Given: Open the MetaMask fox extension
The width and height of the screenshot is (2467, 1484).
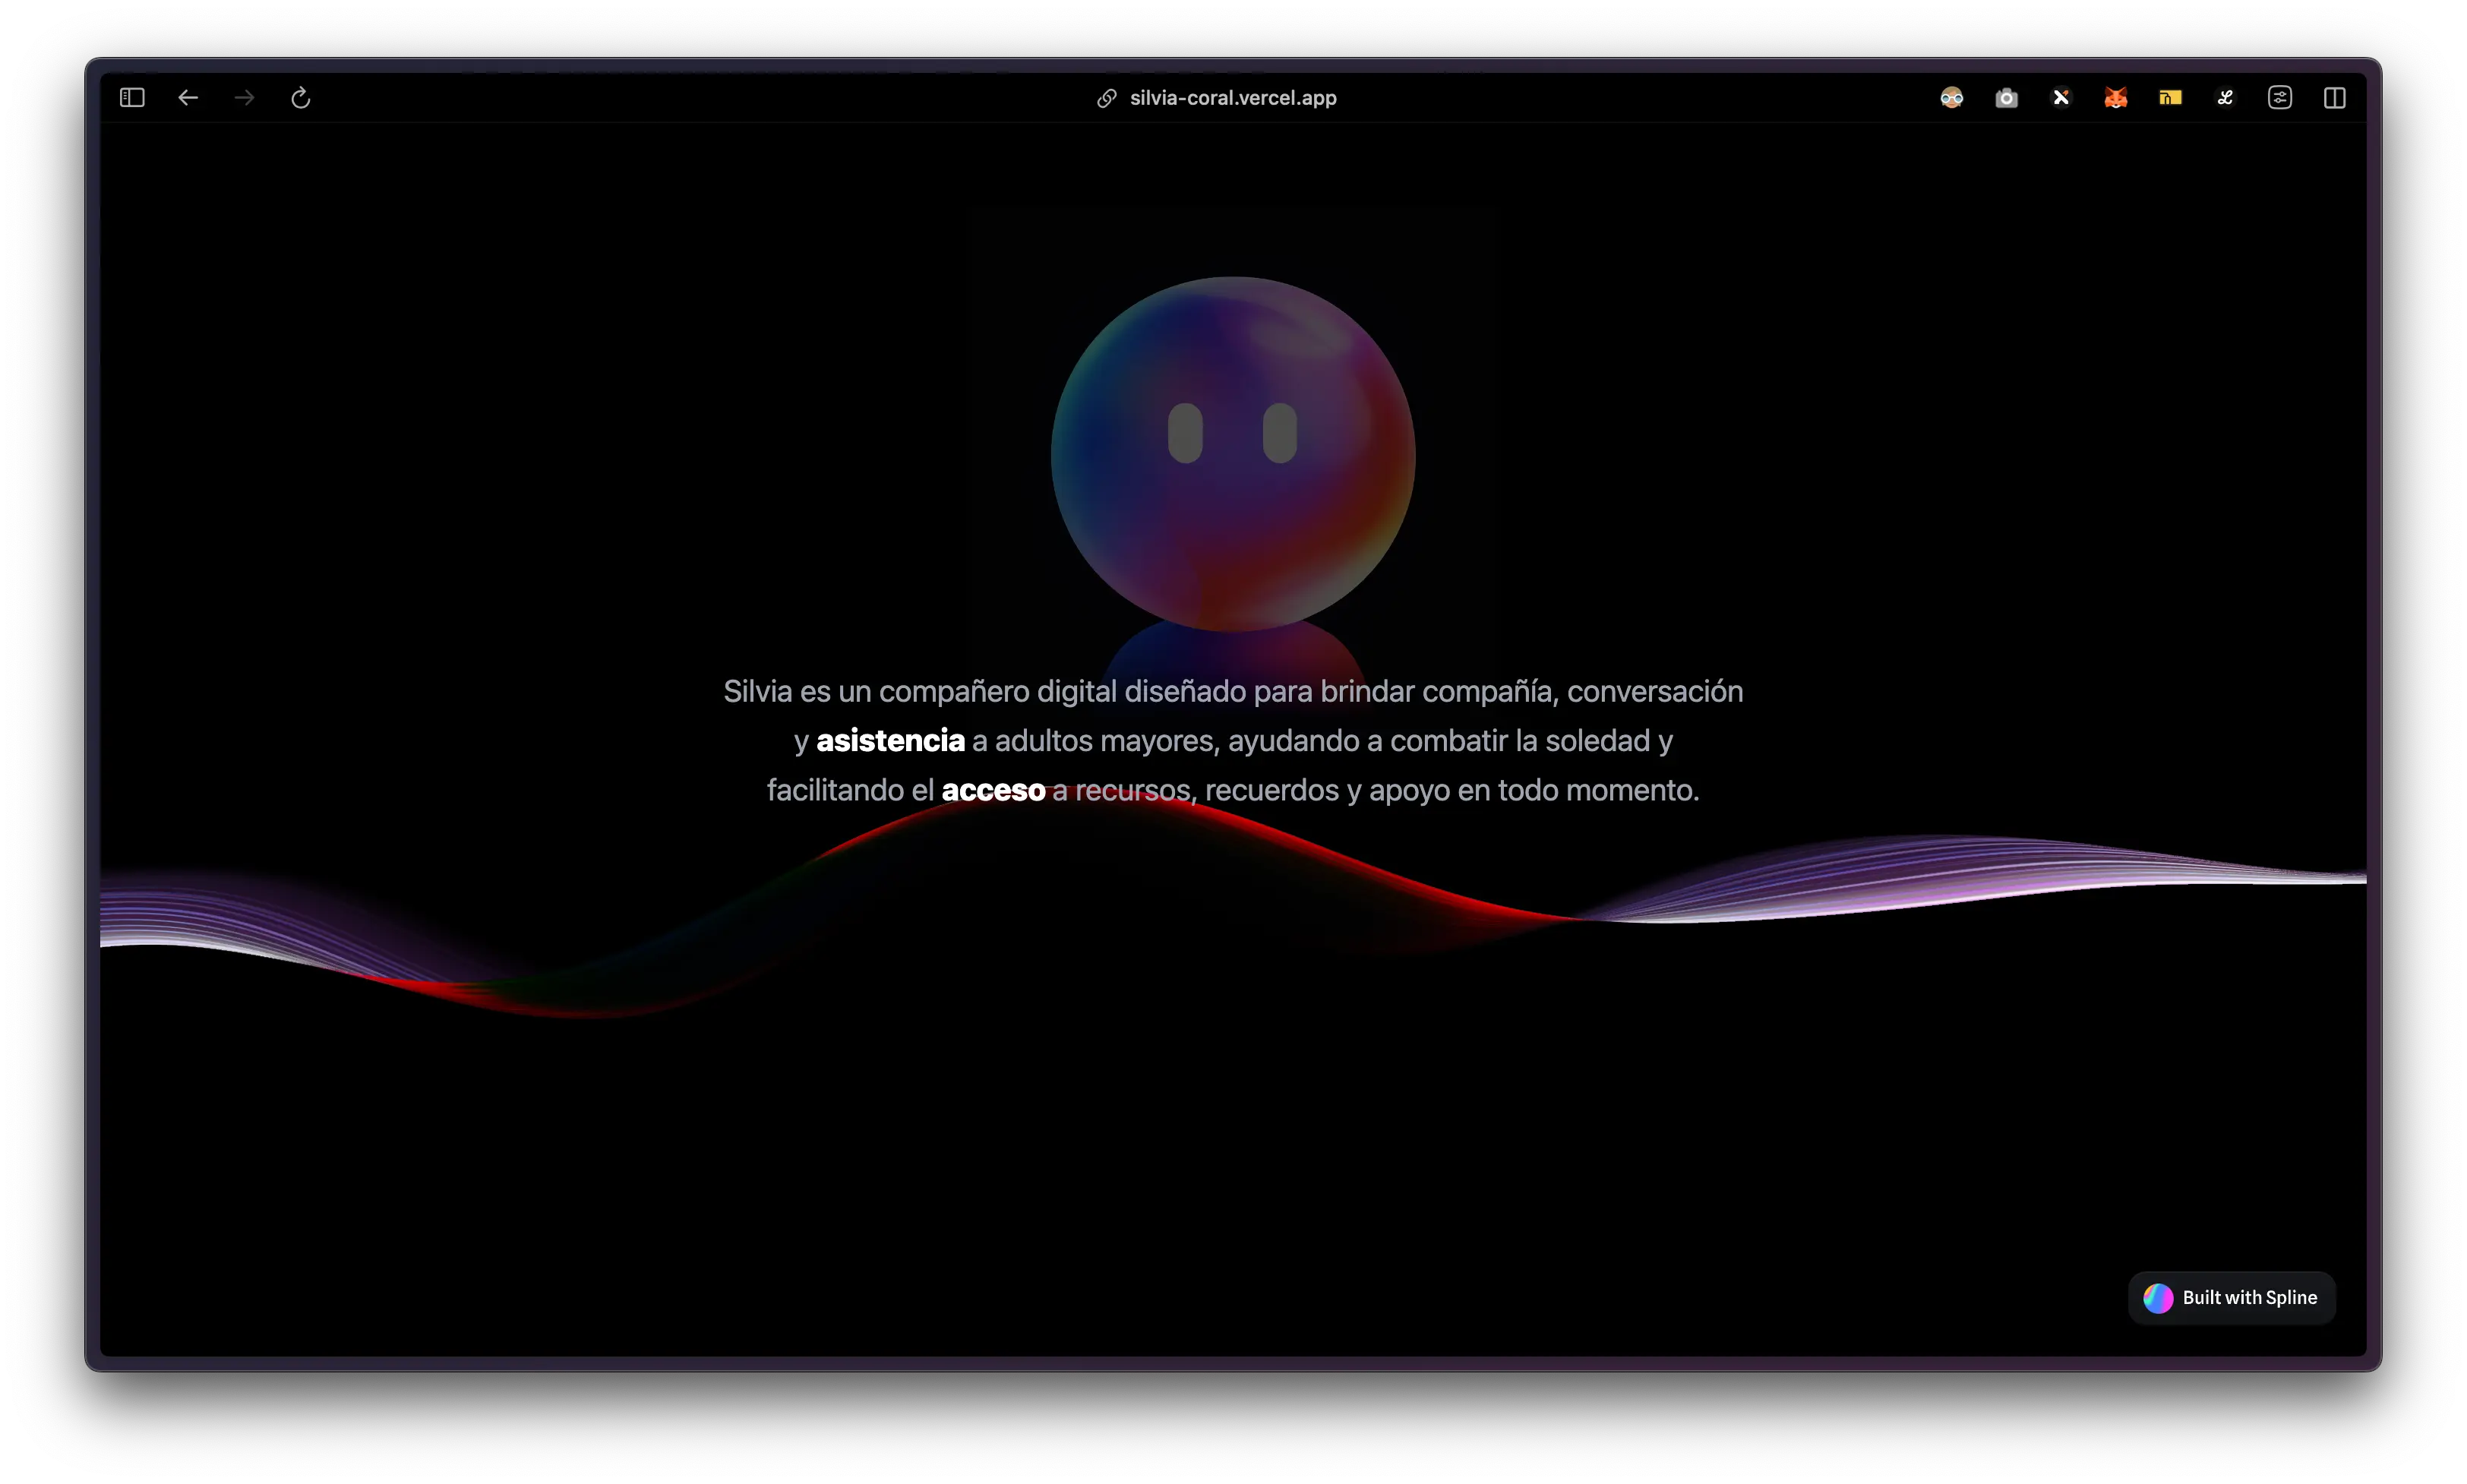Looking at the screenshot, I should (x=2115, y=98).
